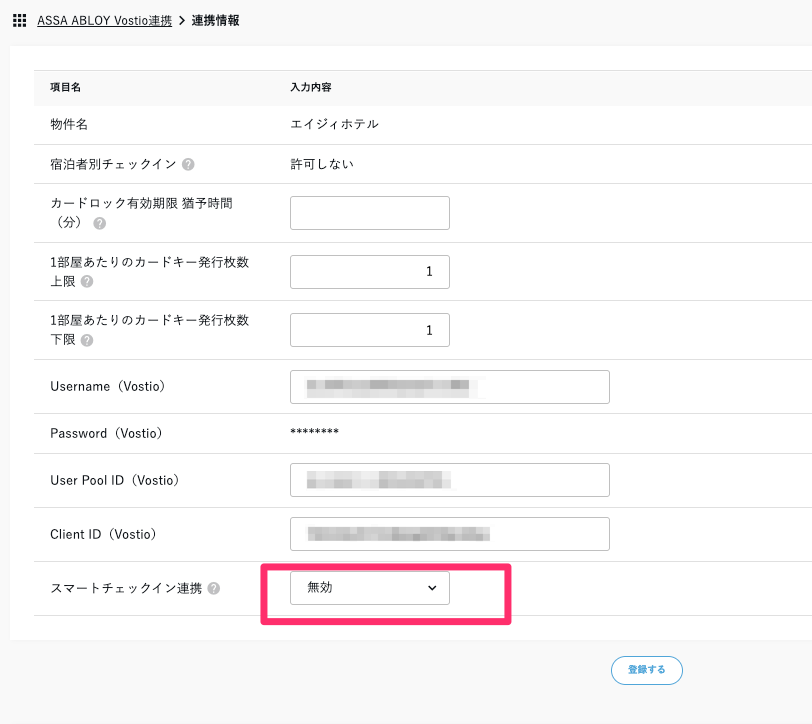Click help icon for カードキー発行枚数 下限
812x724 pixels.
(87, 340)
